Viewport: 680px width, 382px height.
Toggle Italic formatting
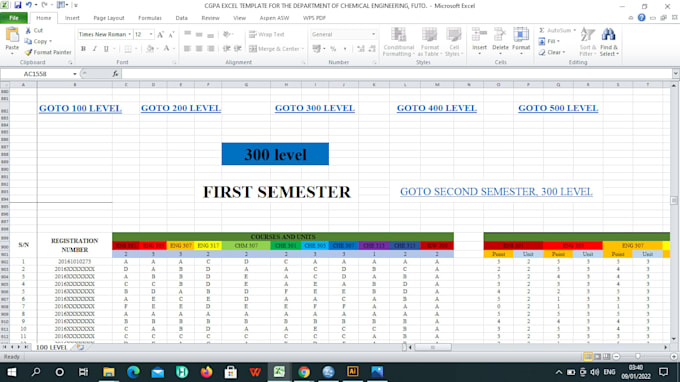click(x=95, y=49)
